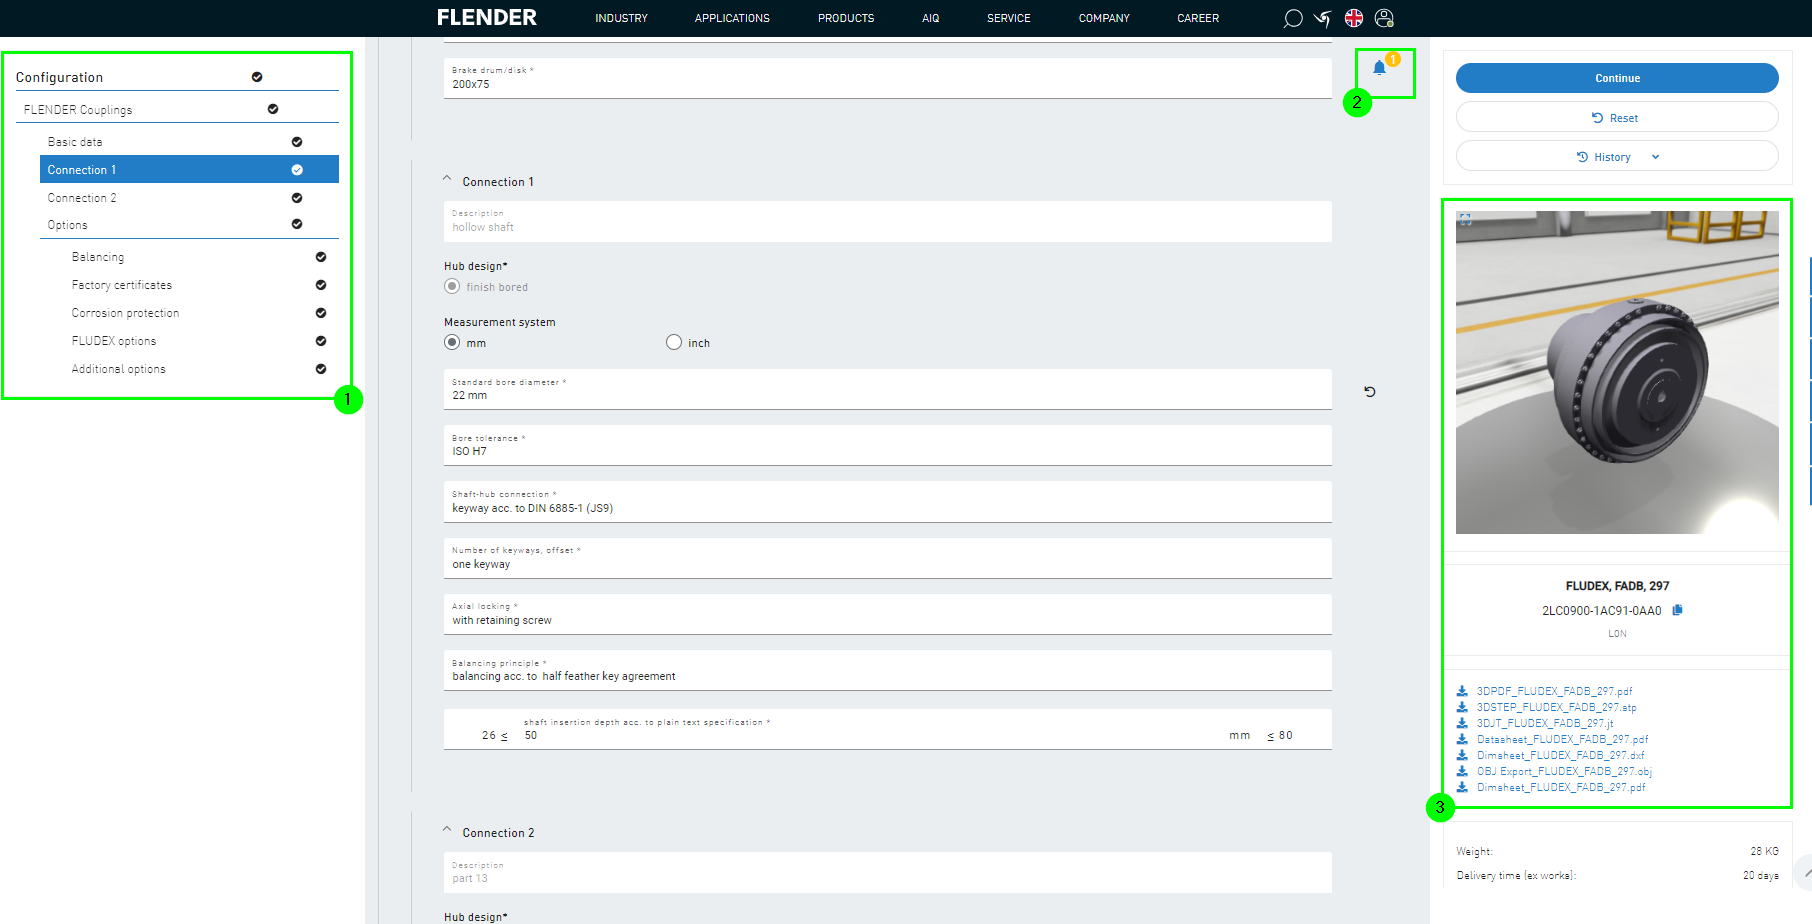Screen dimensions: 1812x924
Task: Download Dimsheet_FLUDEX_FADB_297.pdf icon
Action: 1462,787
